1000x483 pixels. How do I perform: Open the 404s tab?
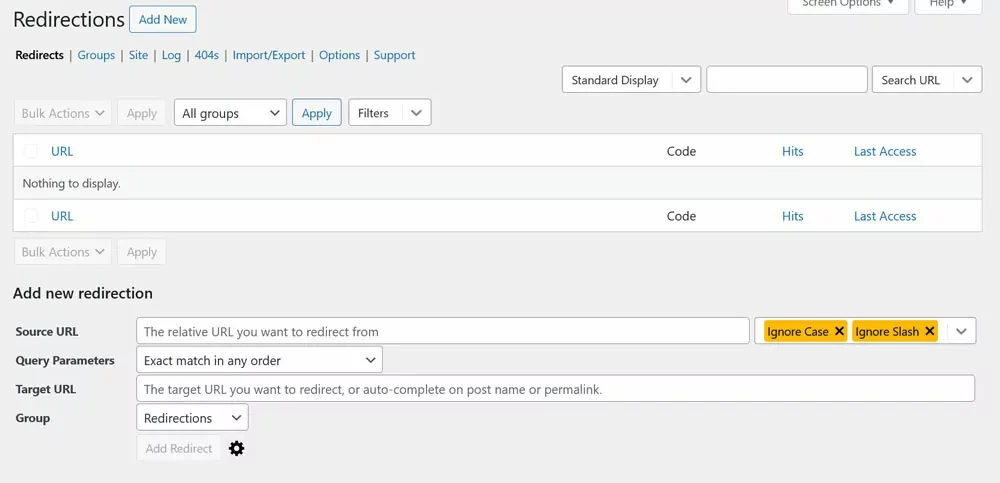(x=207, y=55)
